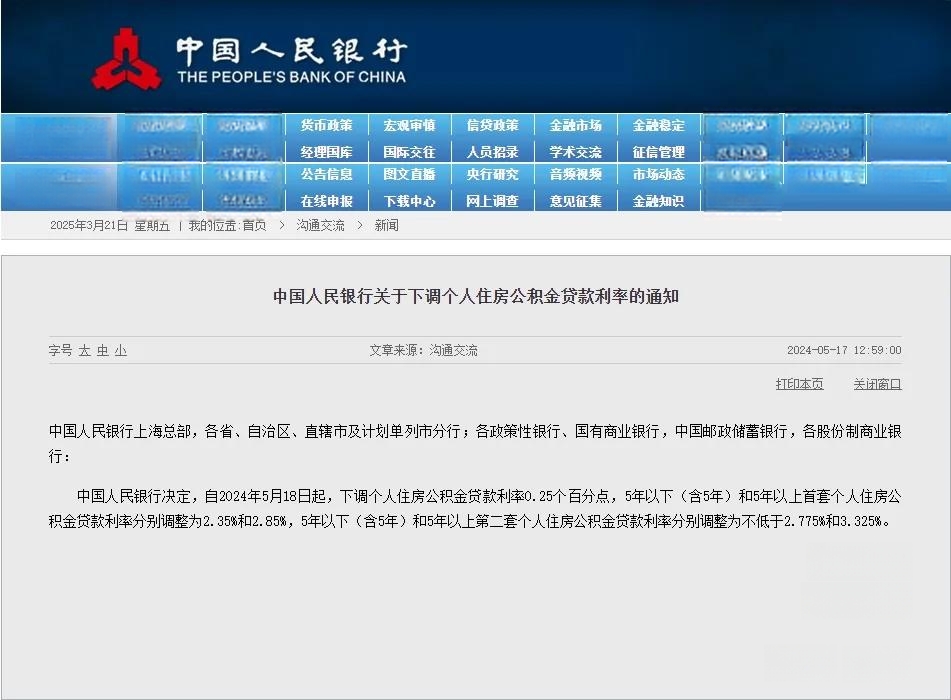This screenshot has height=700, width=951.
Task: Click the 首页 breadcrumb link
Action: (254, 226)
